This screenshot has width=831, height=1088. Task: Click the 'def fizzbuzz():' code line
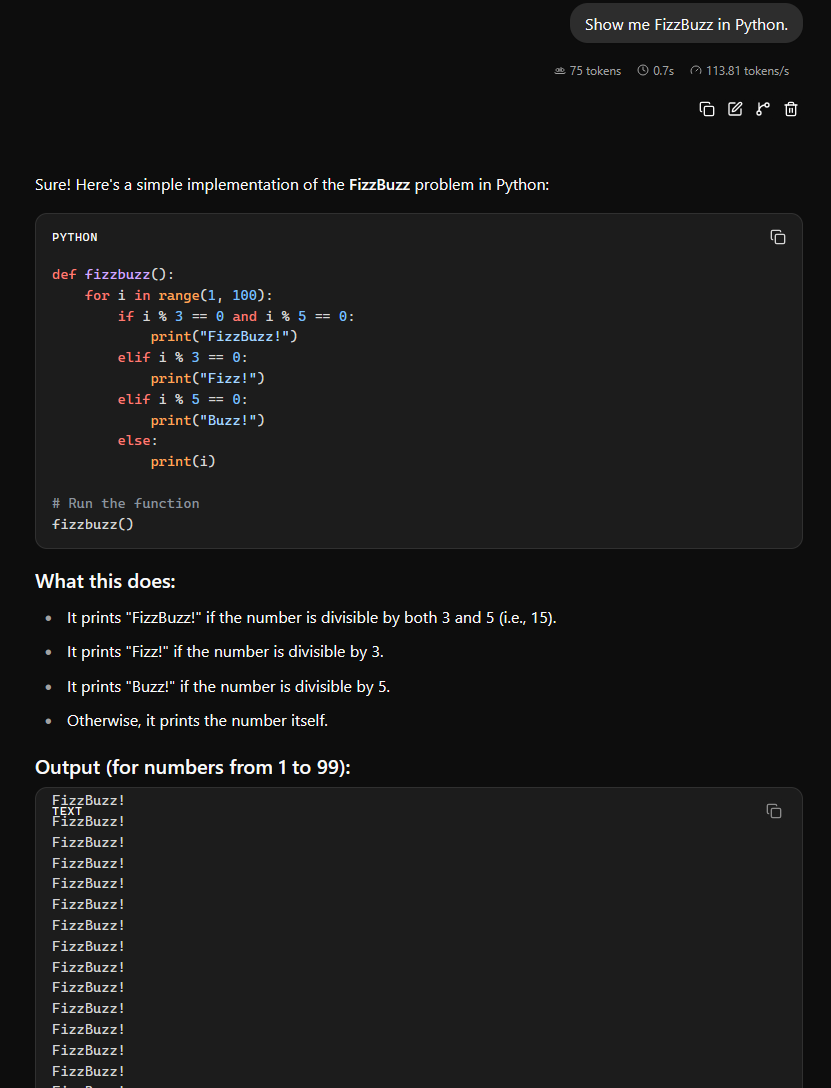(x=113, y=275)
